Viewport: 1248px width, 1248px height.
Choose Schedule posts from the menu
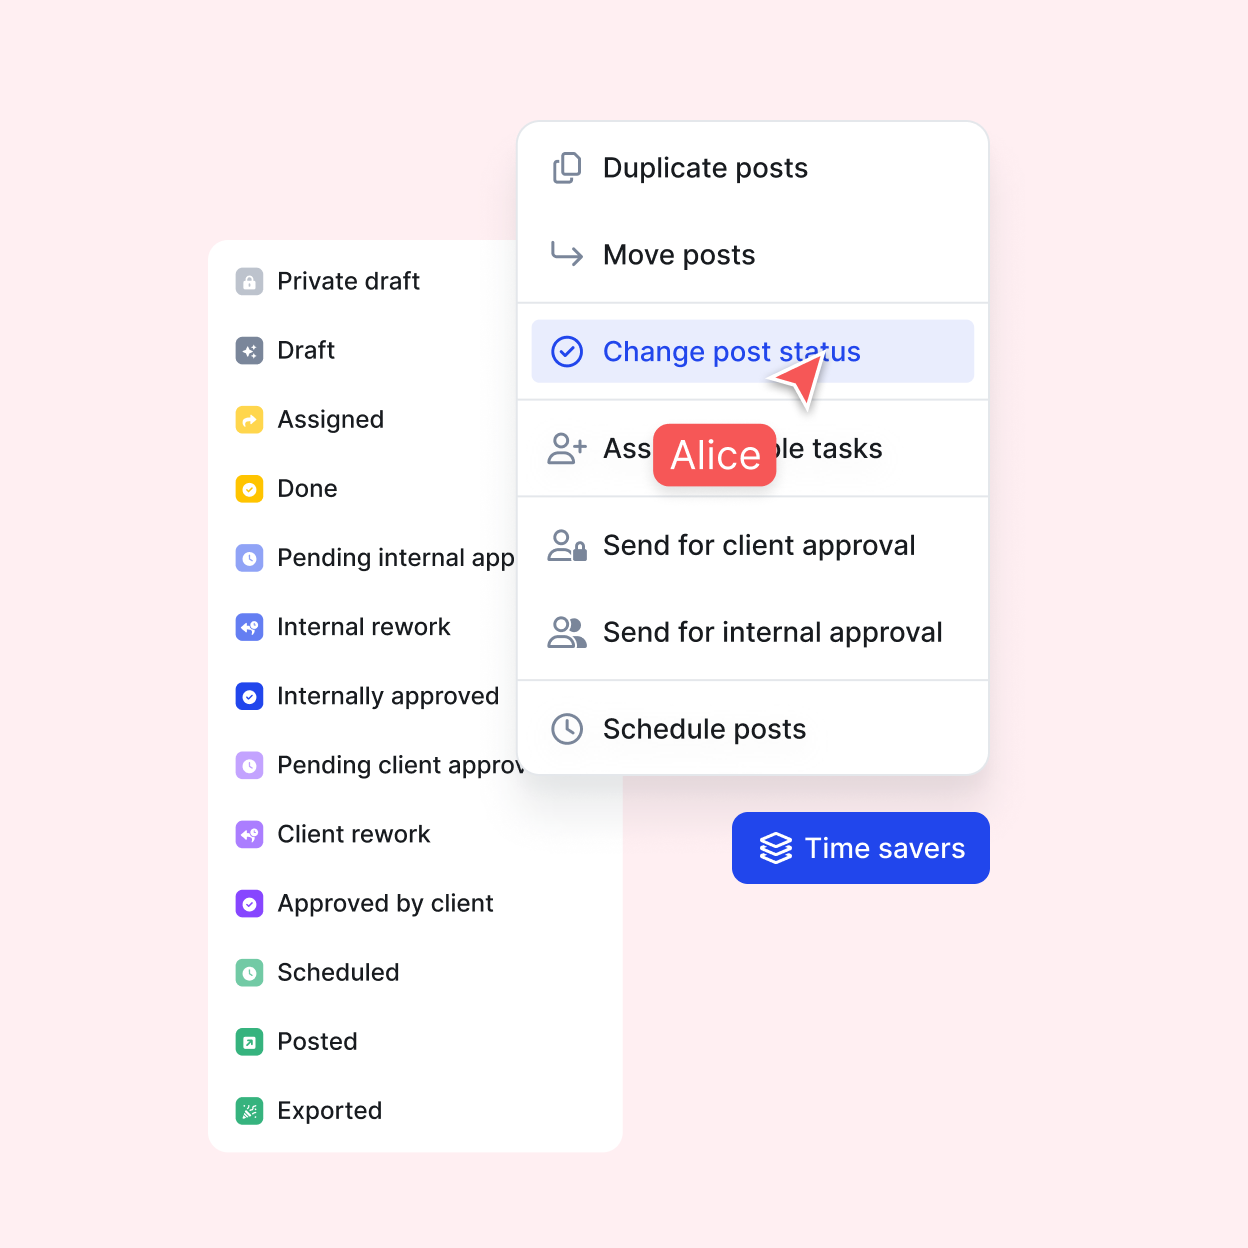pyautogui.click(x=752, y=729)
